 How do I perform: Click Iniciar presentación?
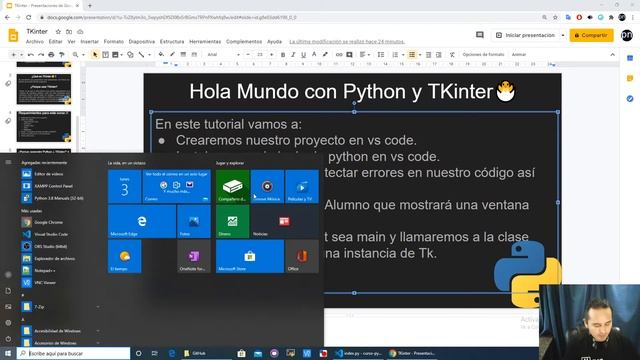[526, 36]
